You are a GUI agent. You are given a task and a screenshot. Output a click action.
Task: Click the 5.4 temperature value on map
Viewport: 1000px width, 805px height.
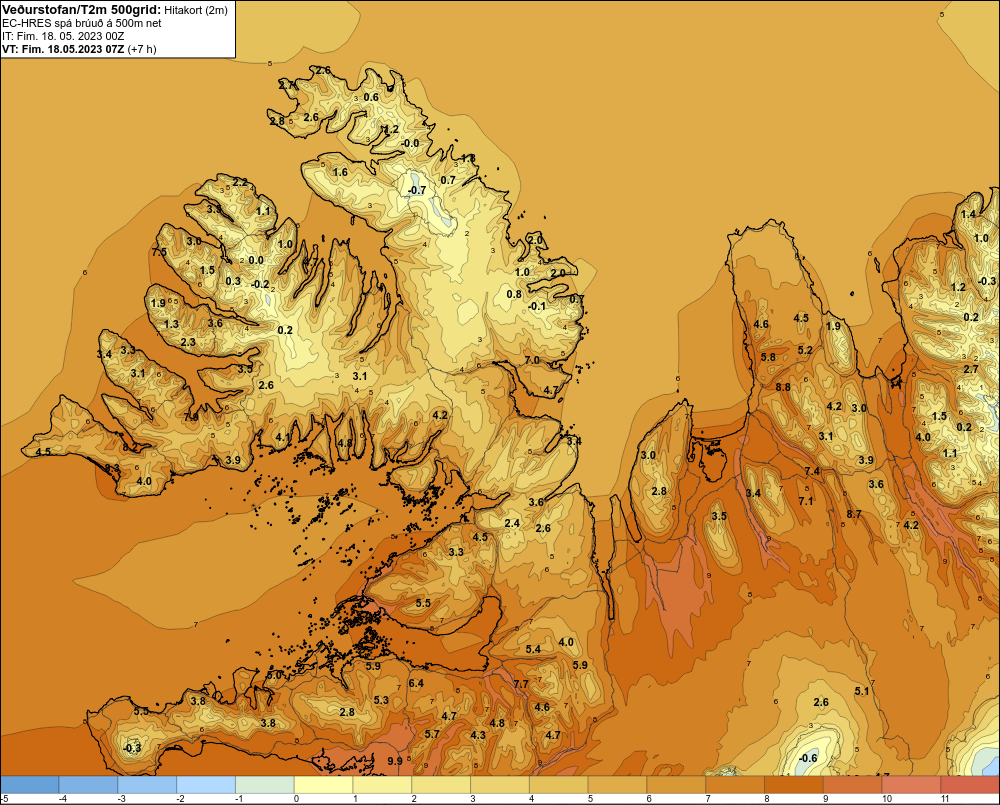pyautogui.click(x=533, y=649)
